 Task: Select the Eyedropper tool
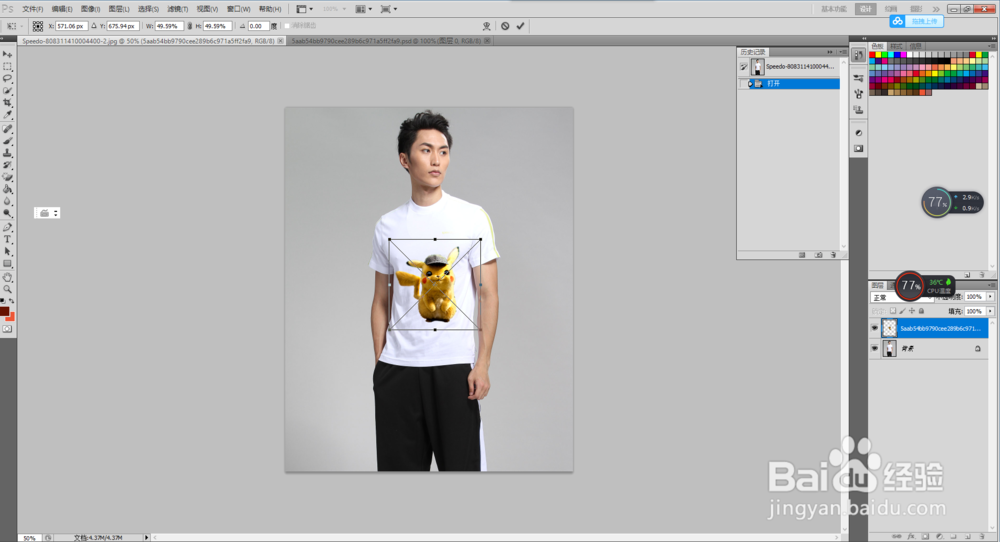8,115
